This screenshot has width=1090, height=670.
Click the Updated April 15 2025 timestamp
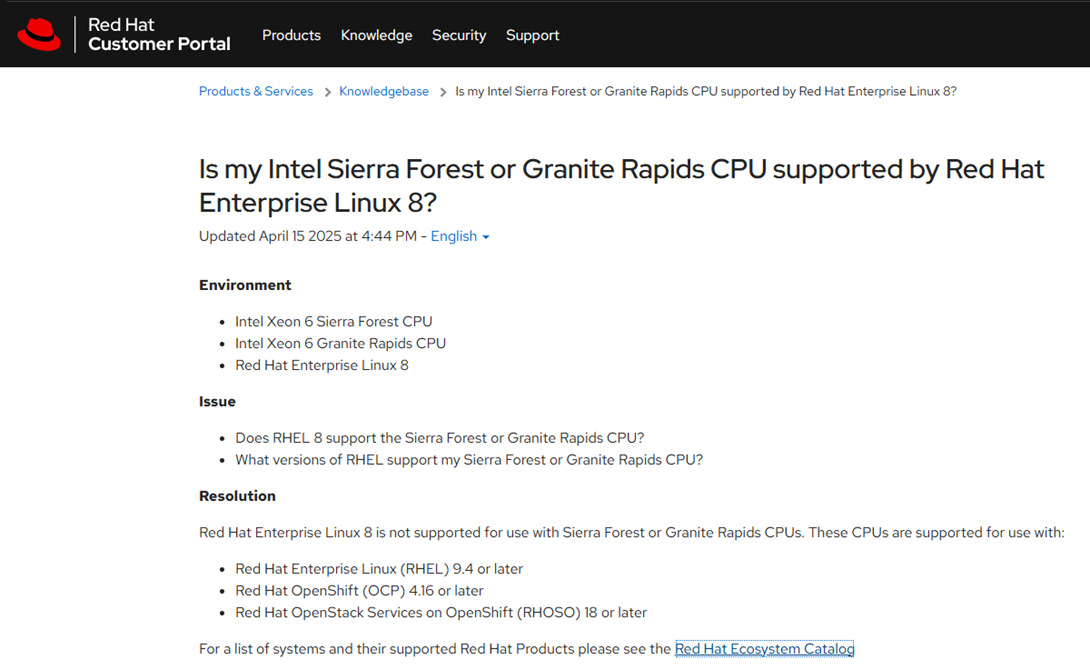(308, 236)
